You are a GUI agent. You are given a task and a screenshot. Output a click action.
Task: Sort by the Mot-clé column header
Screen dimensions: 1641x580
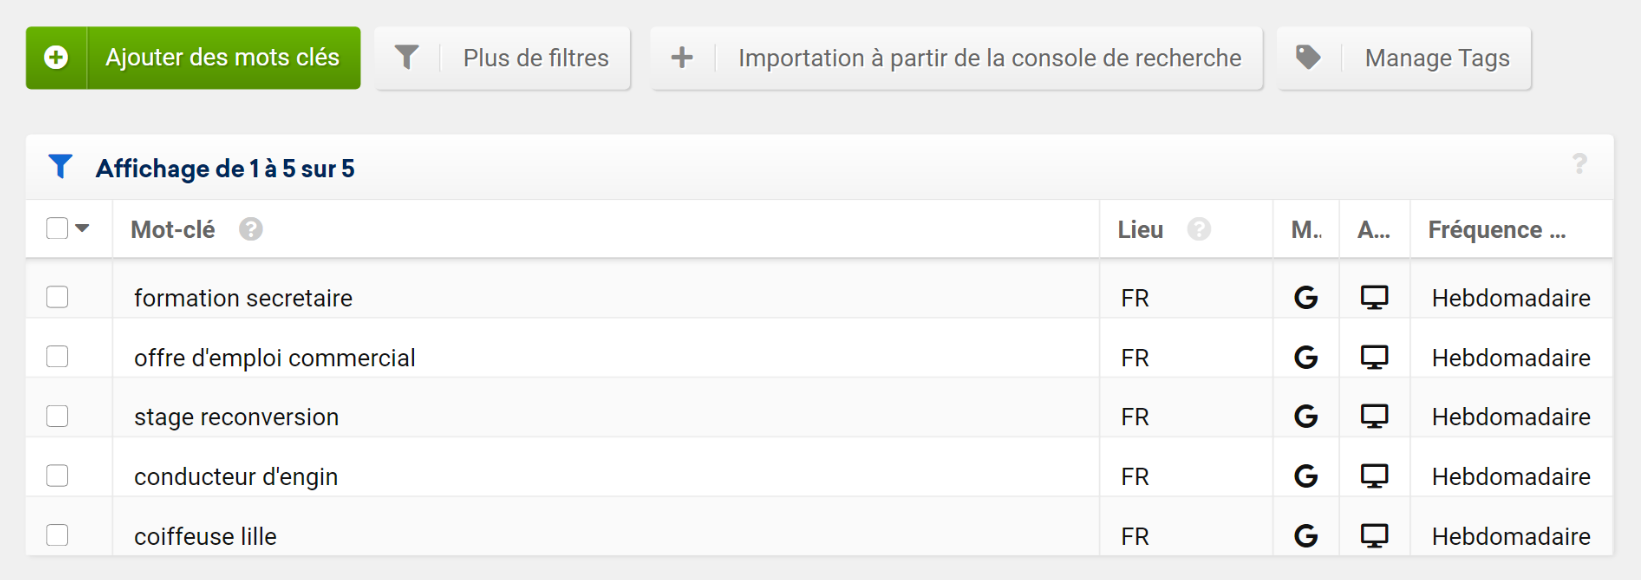coord(173,230)
